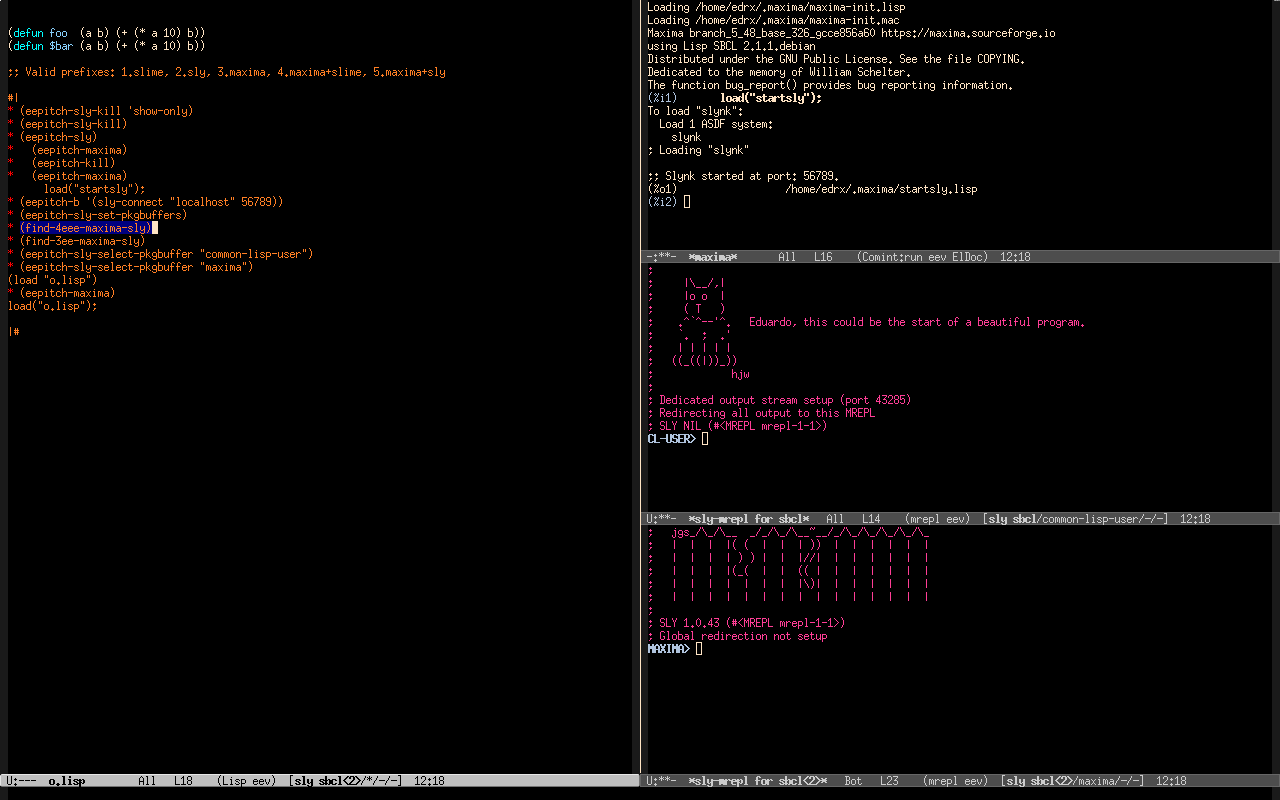Place cursor on the defun $bar line

tap(106, 46)
